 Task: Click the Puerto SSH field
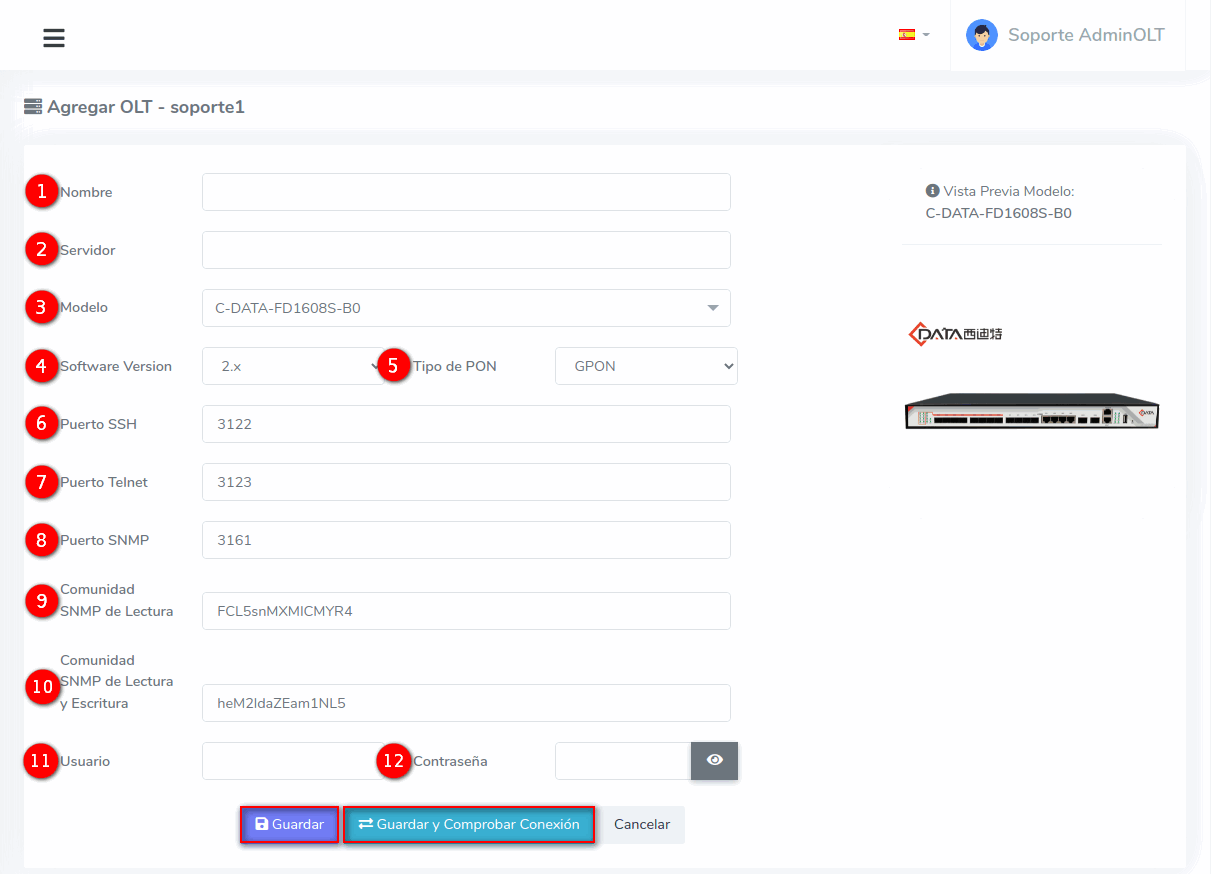(x=466, y=424)
